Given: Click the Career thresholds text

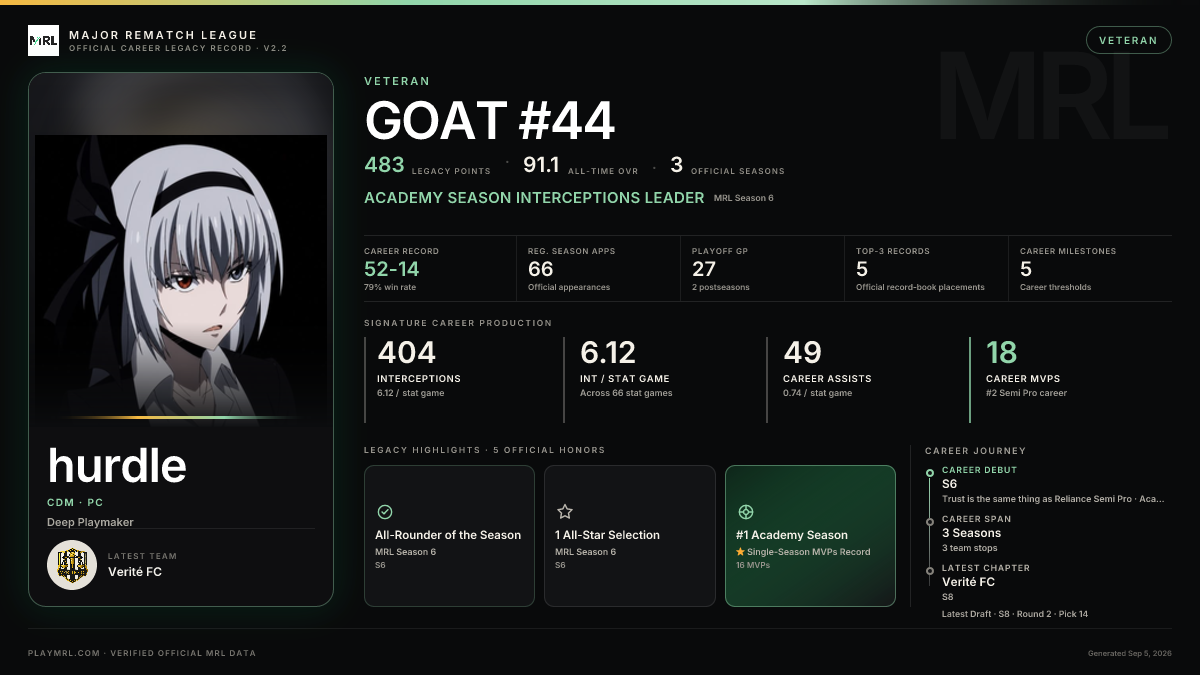Looking at the screenshot, I should 1055,287.
